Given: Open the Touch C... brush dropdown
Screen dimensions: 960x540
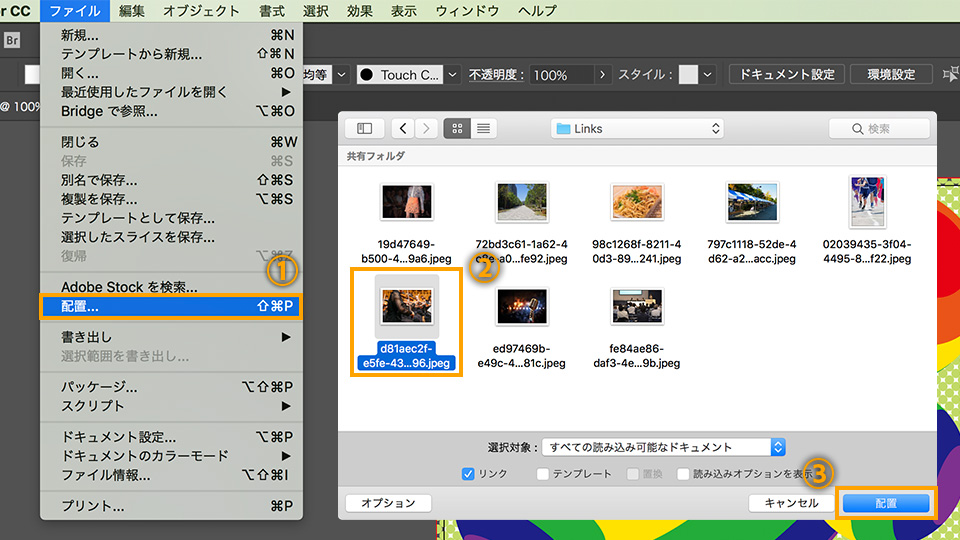Looking at the screenshot, I should [x=452, y=75].
